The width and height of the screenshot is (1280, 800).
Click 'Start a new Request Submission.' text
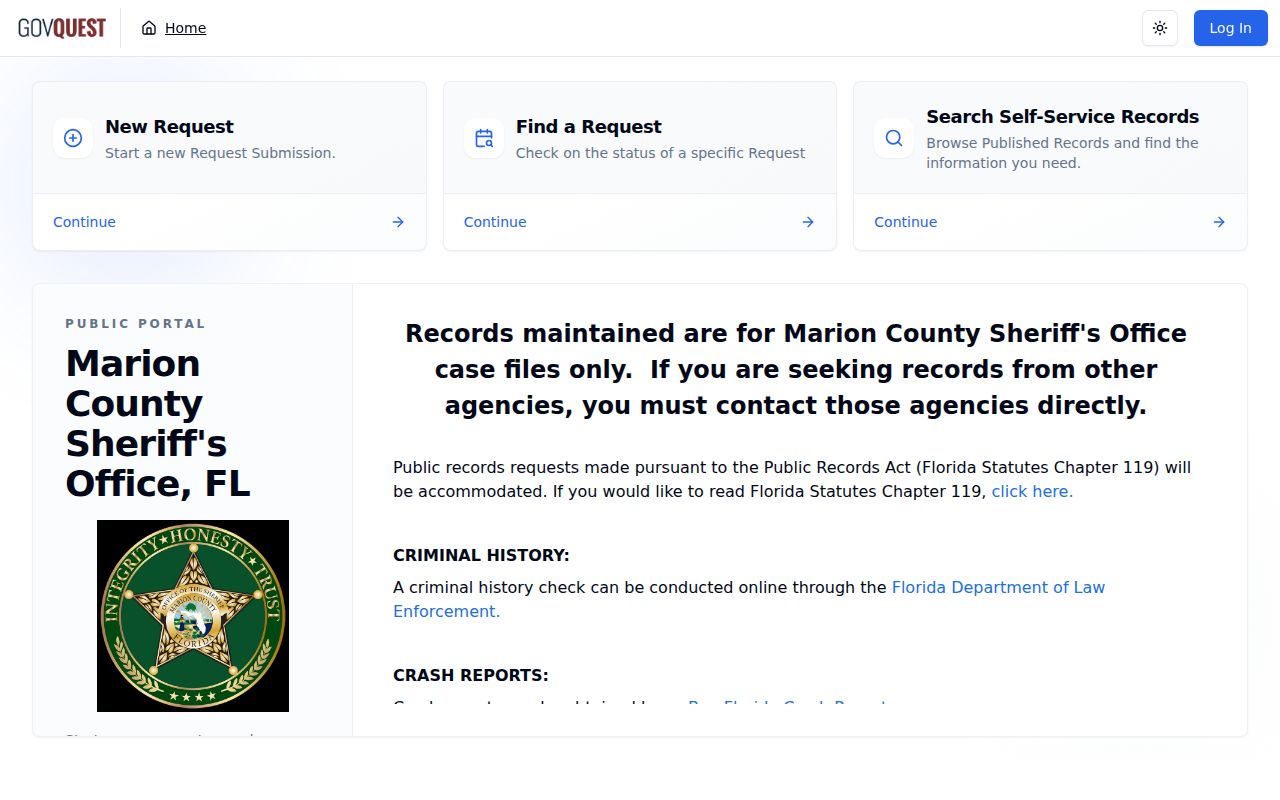pyautogui.click(x=220, y=153)
